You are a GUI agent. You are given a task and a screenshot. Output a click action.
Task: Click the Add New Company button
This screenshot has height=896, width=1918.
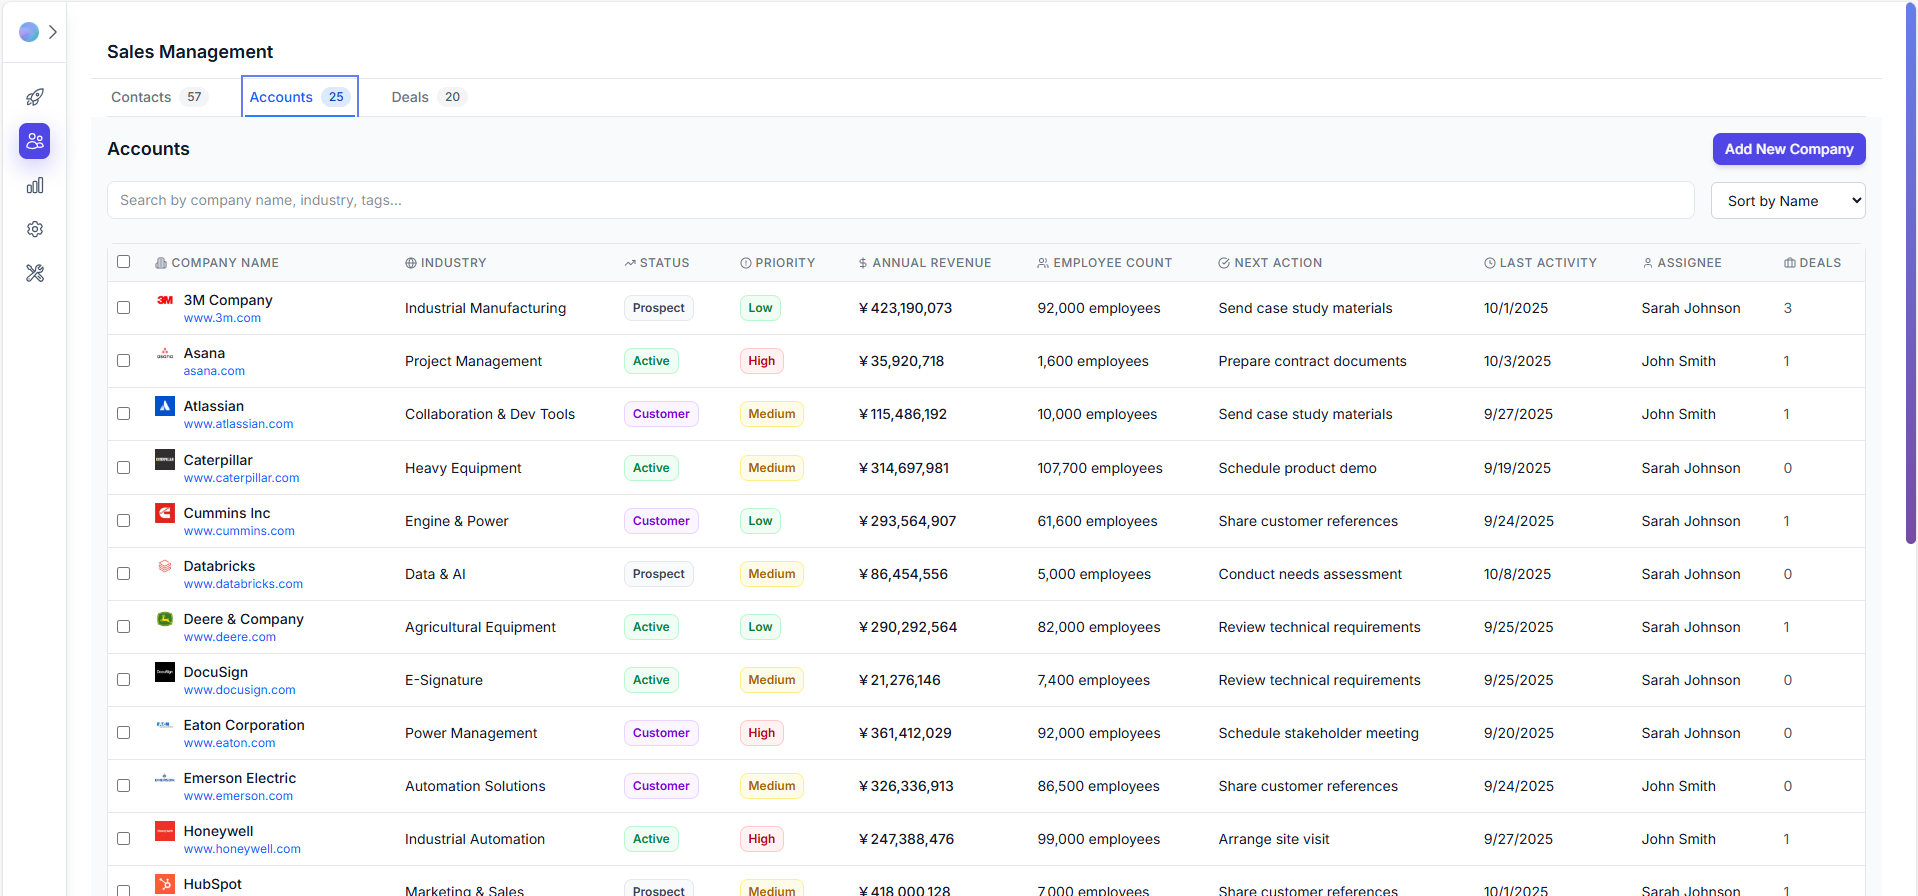click(1788, 149)
